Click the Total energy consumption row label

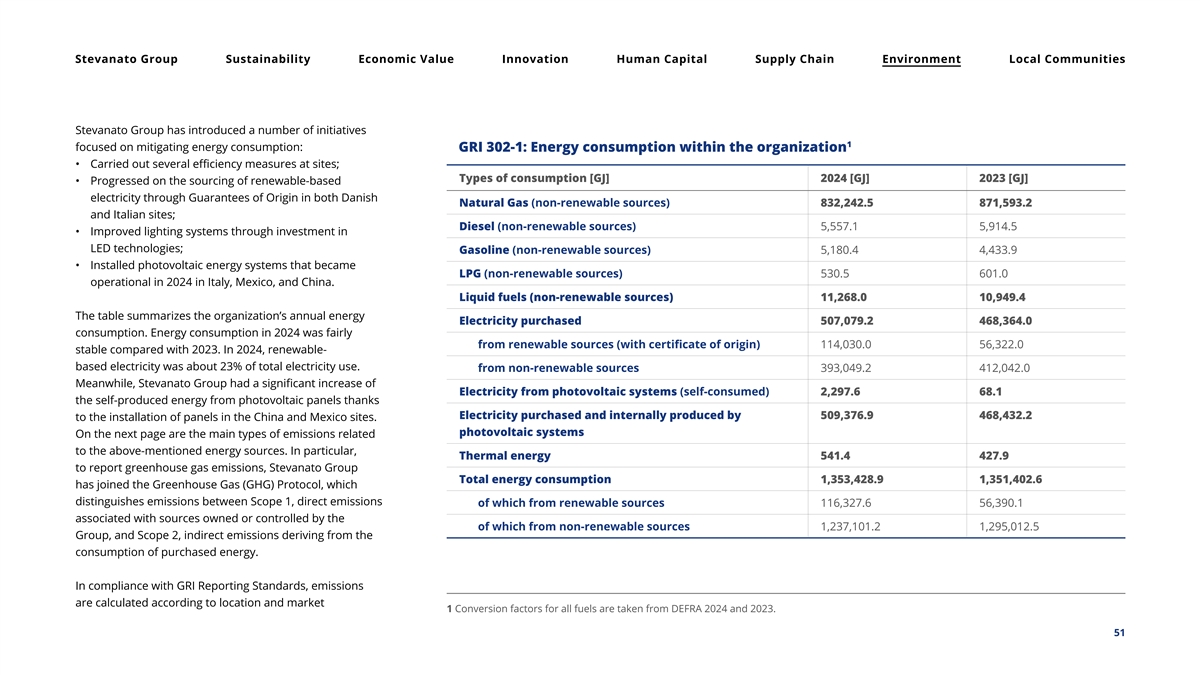click(535, 479)
